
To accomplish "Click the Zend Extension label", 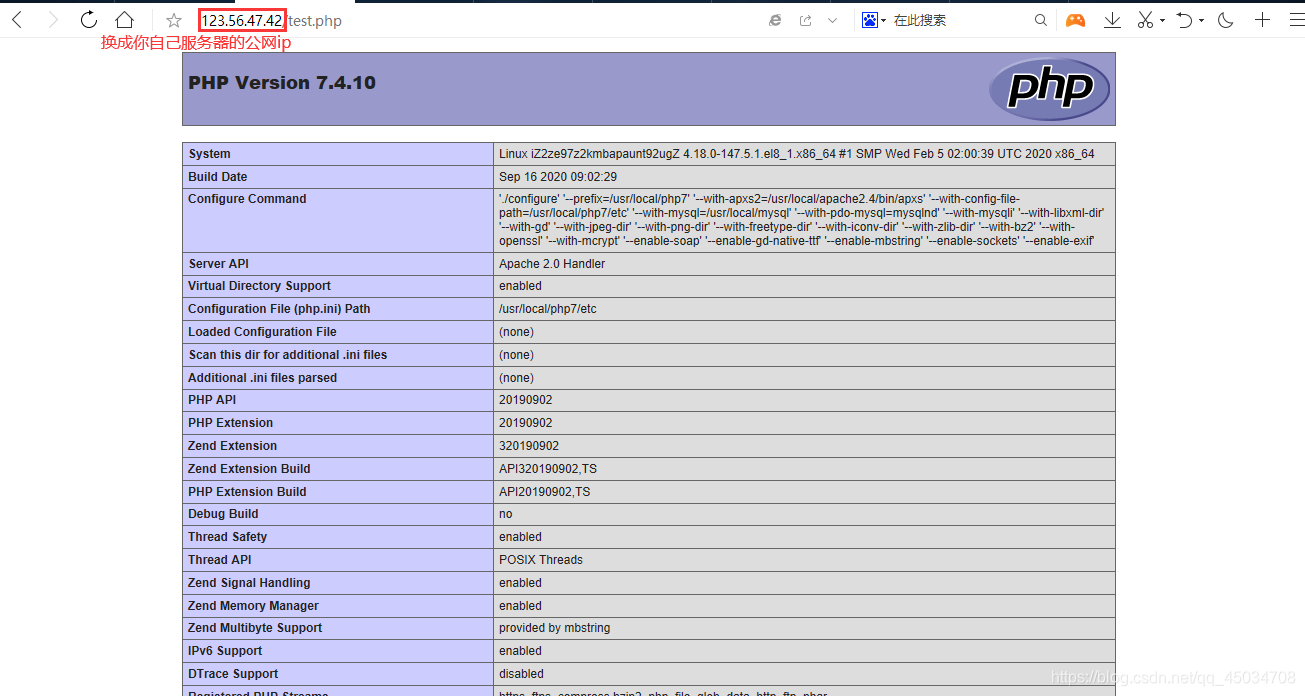I will point(232,446).
